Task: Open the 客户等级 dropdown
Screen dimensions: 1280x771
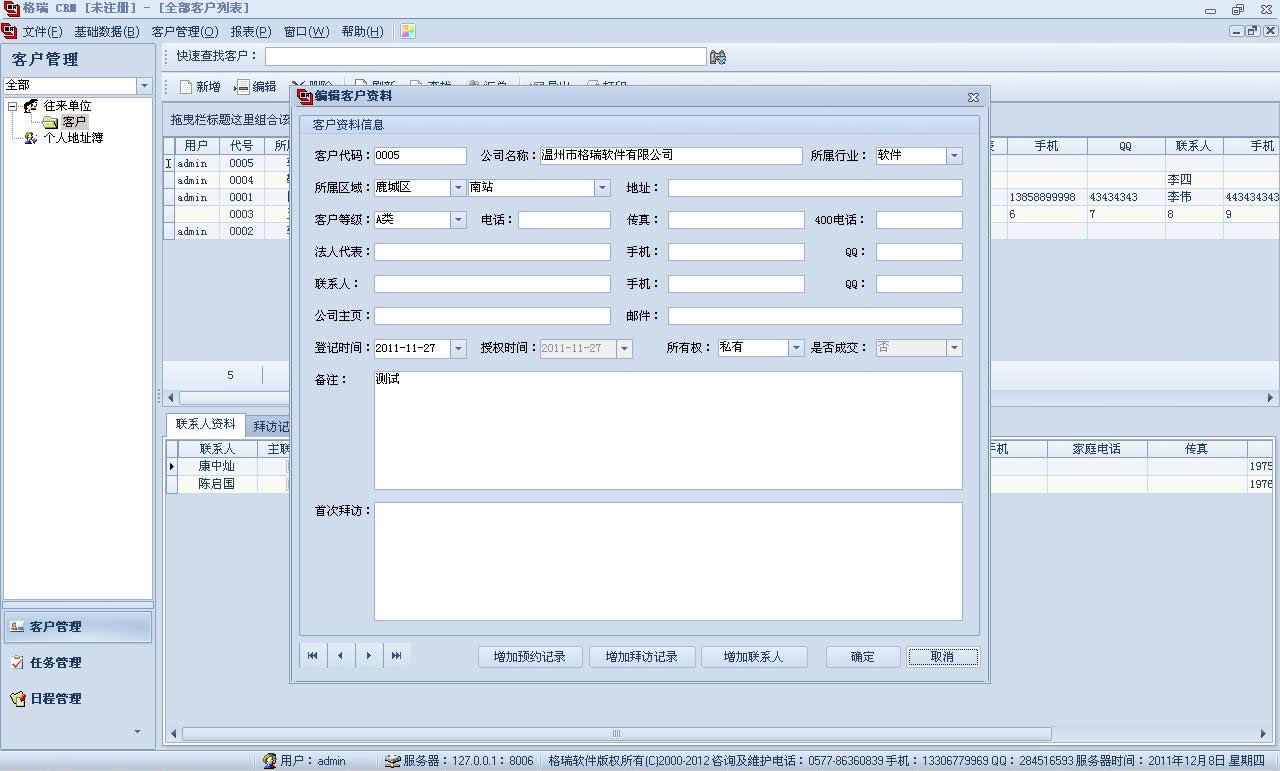Action: pos(458,220)
